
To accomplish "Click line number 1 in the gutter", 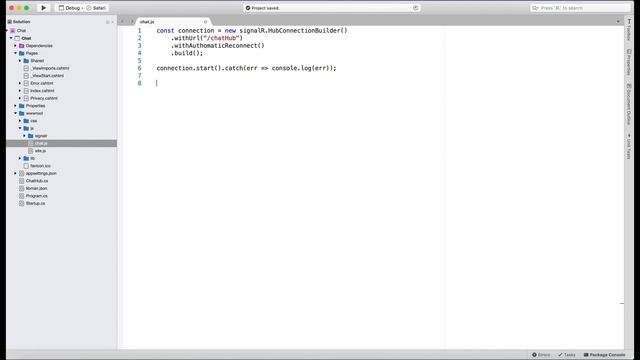I will point(140,31).
